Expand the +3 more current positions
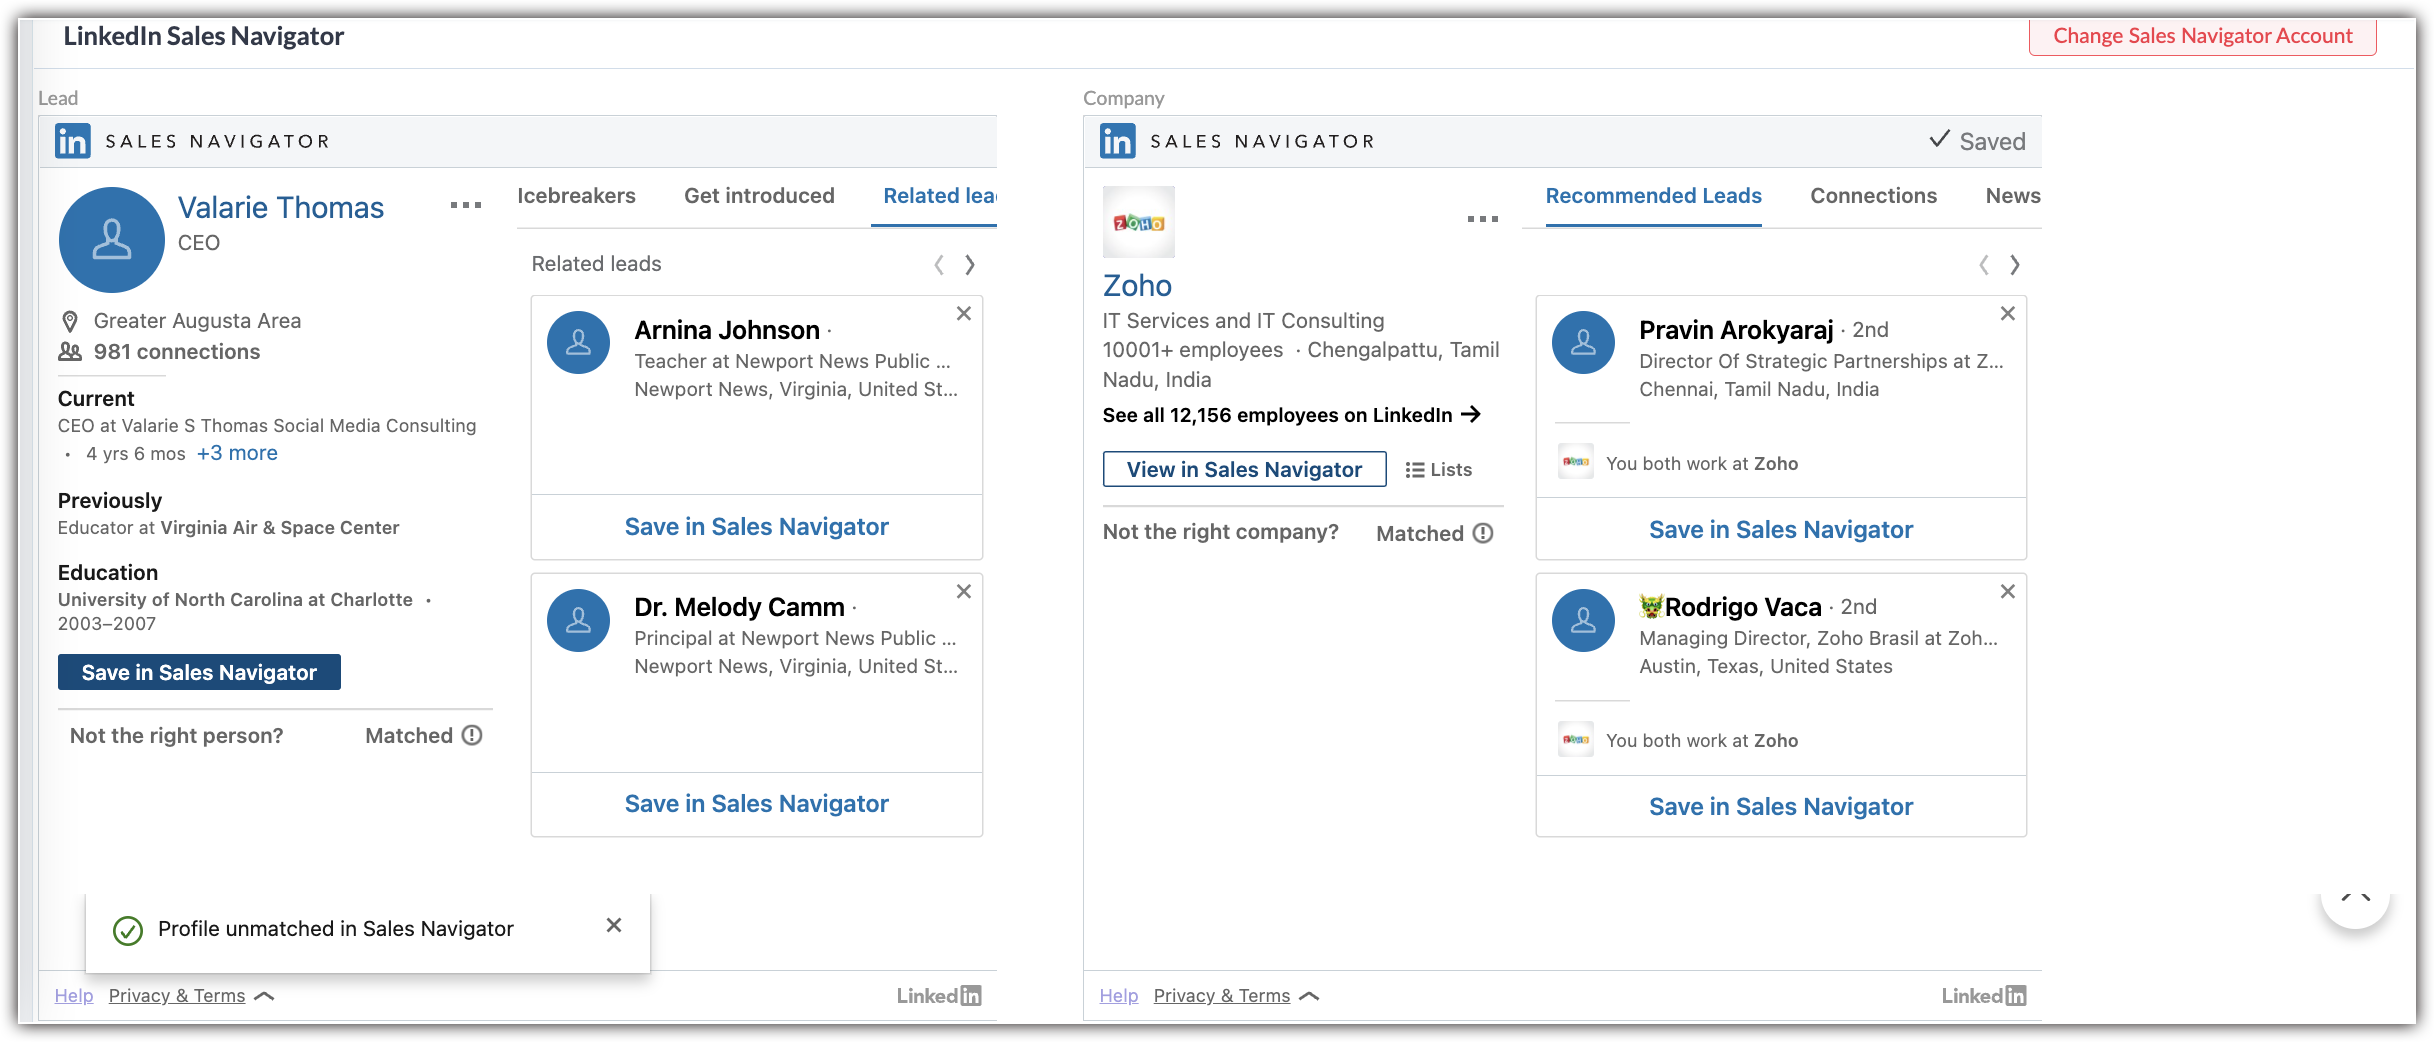 pos(237,454)
